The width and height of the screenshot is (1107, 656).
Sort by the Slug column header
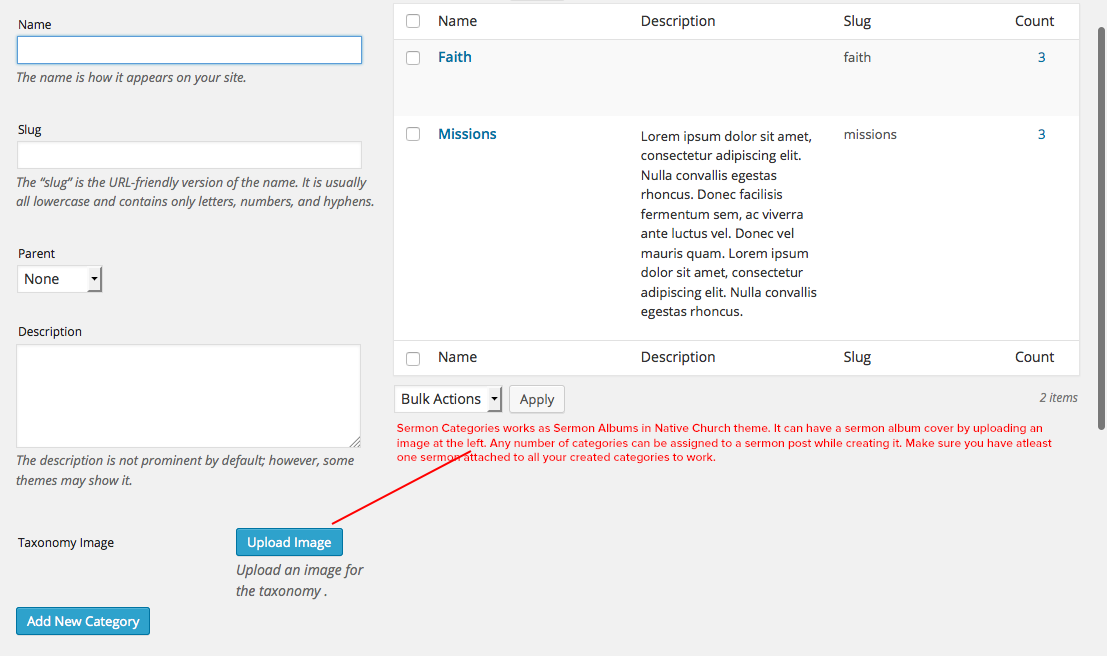coord(857,21)
